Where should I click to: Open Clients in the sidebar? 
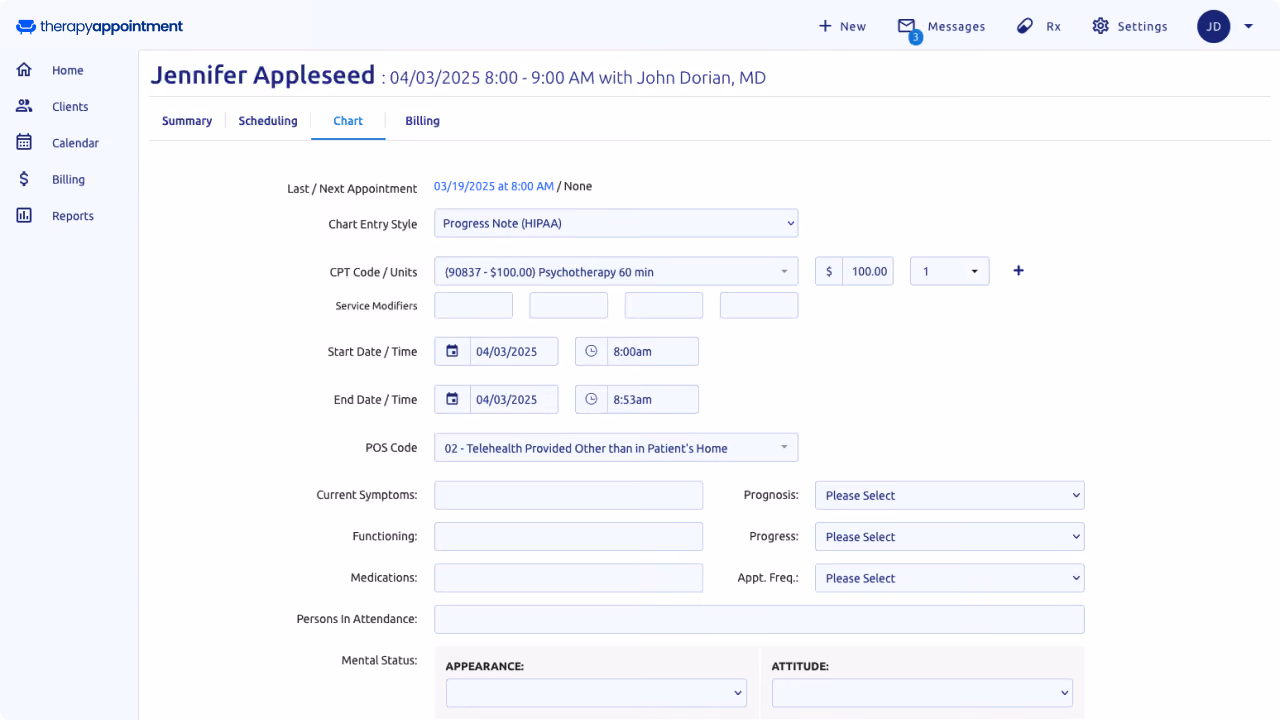70,106
